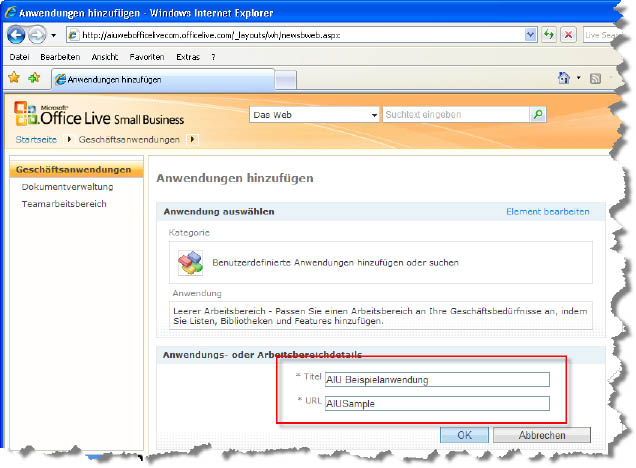Click the Anwendung auswählen section header
The height and width of the screenshot is (468, 636).
pos(219,212)
